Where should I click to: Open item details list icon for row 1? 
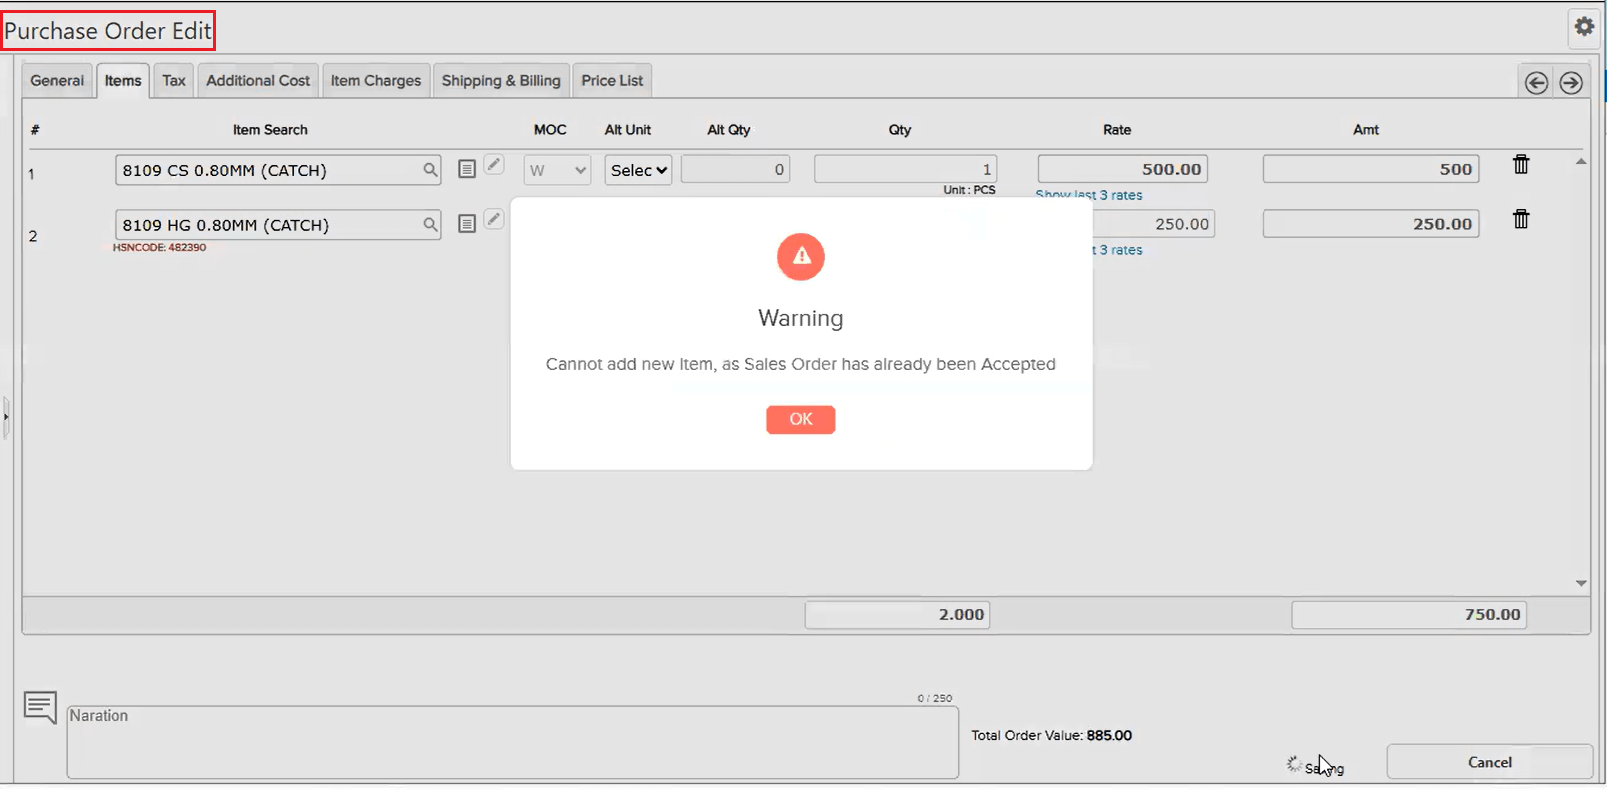point(466,169)
